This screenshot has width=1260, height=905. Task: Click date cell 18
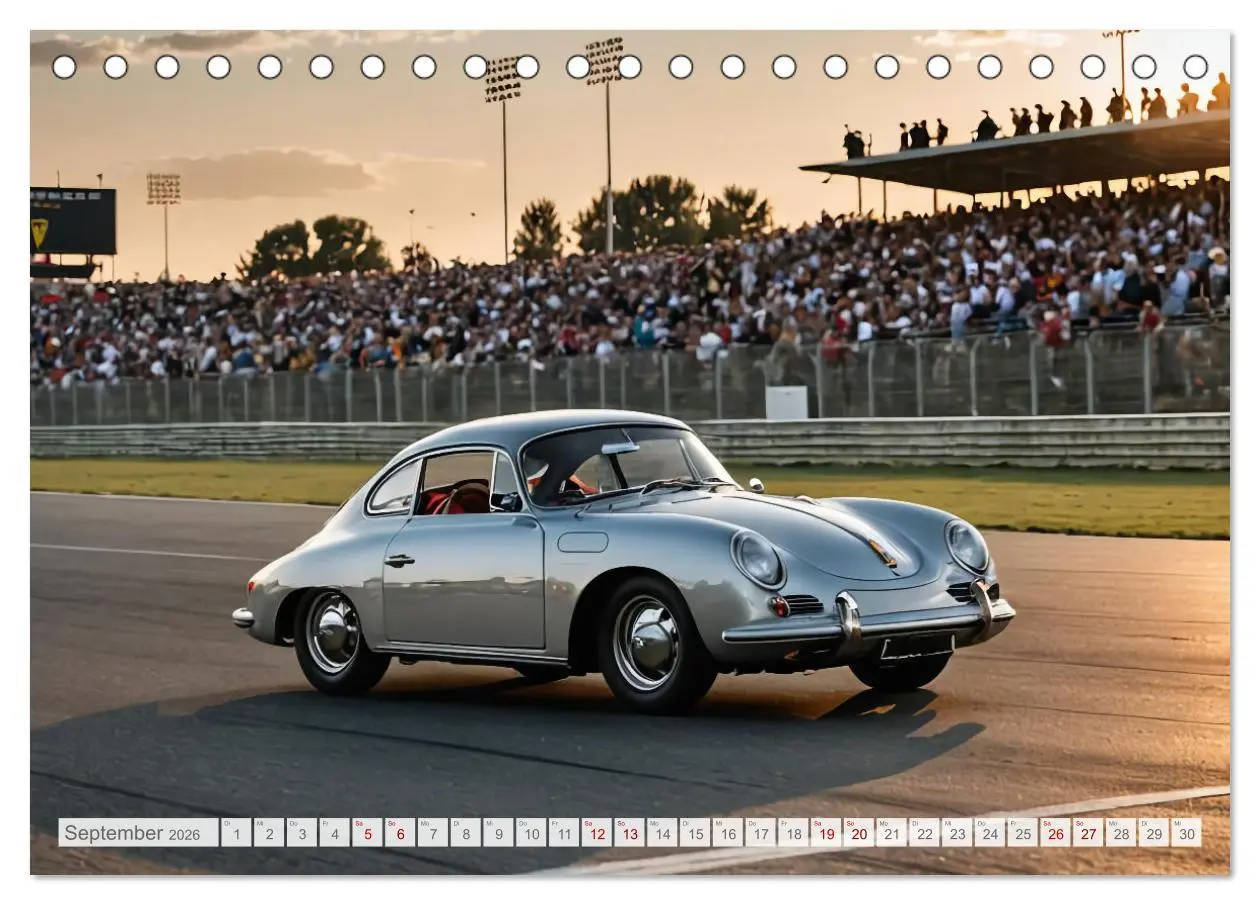pos(793,833)
